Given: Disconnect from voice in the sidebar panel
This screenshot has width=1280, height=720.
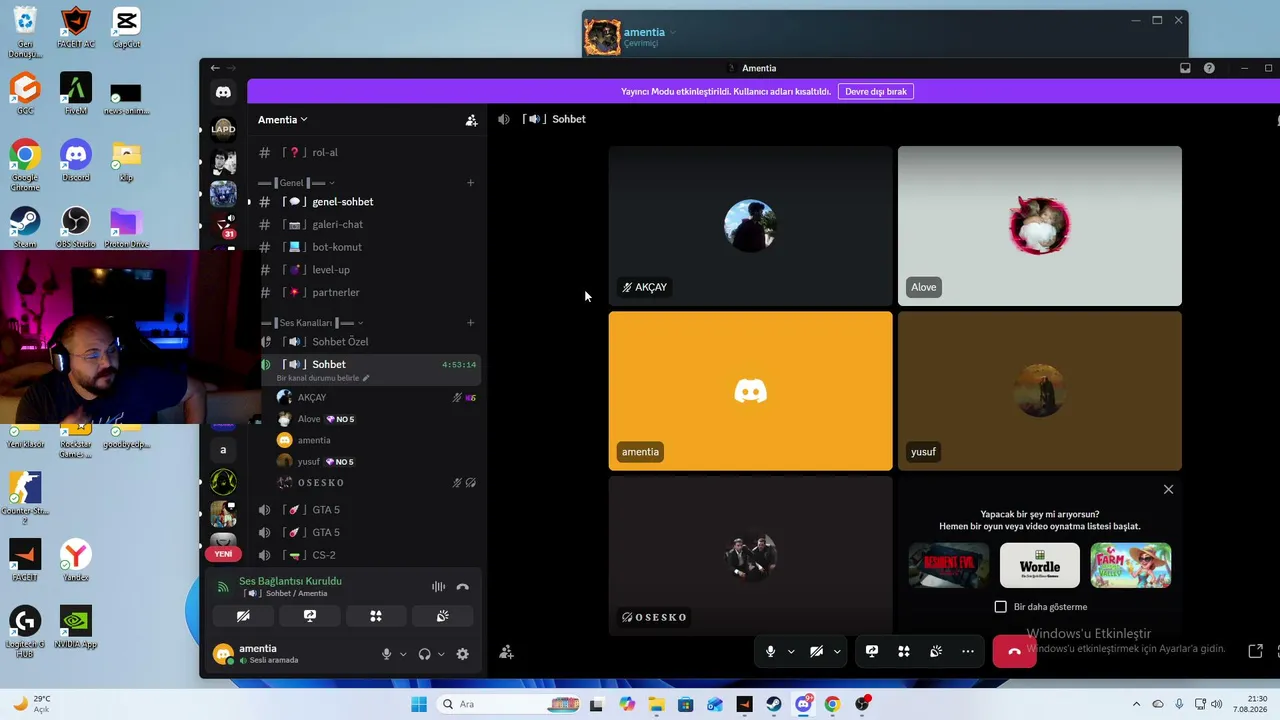Looking at the screenshot, I should tap(463, 587).
